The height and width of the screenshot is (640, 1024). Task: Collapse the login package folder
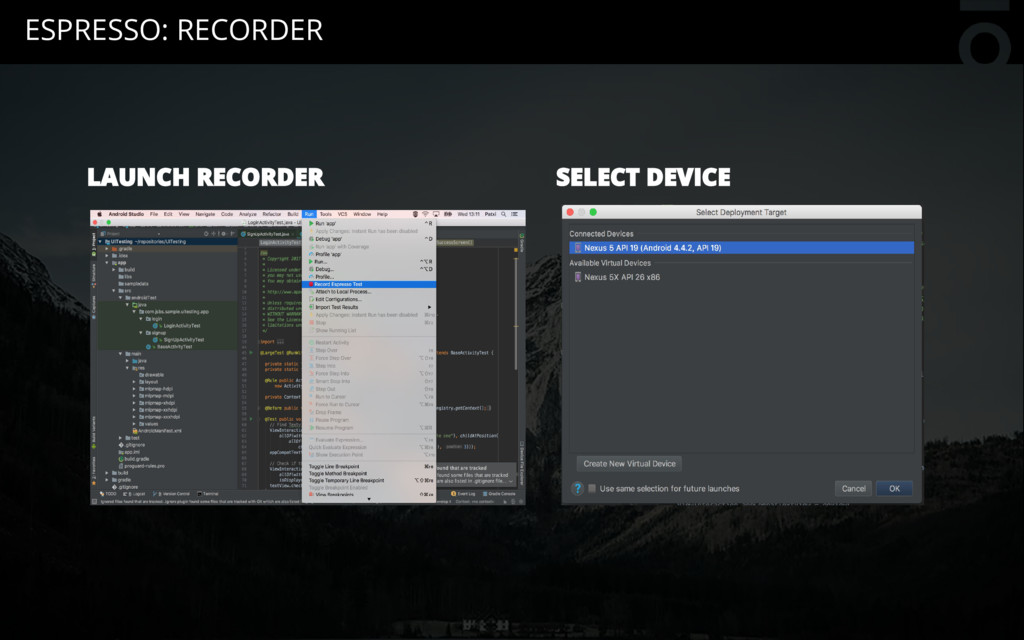141,319
